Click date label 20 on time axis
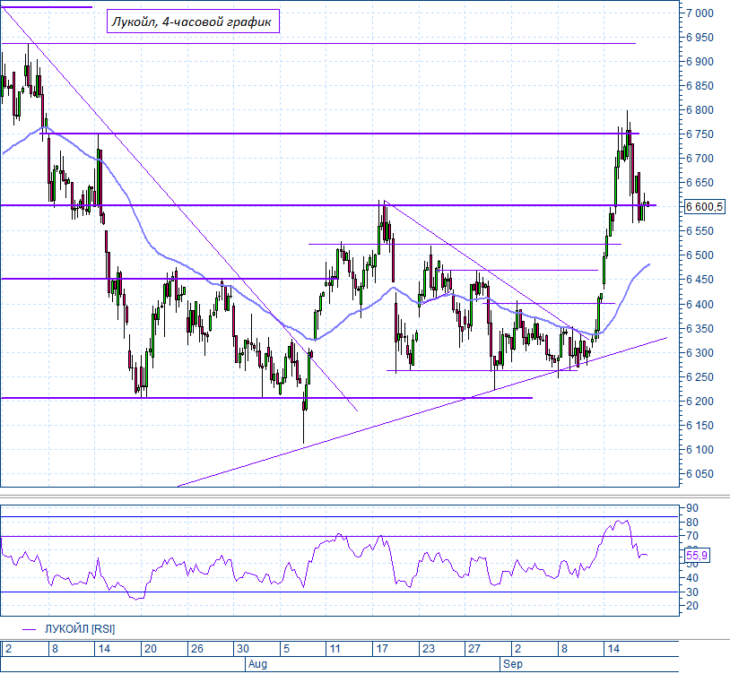 [x=150, y=648]
